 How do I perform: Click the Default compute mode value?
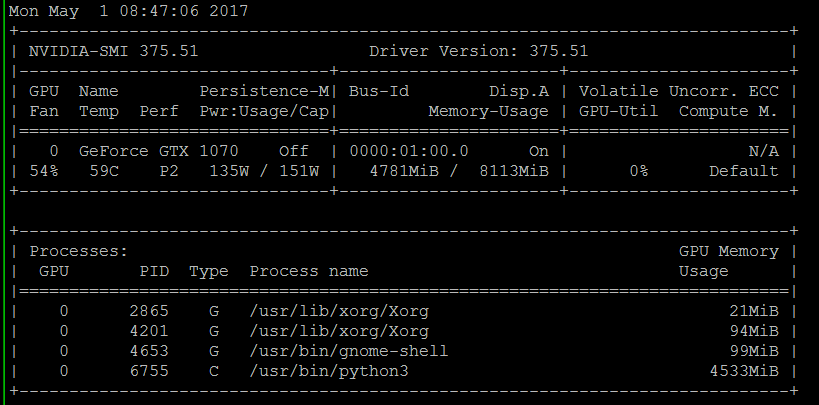click(x=743, y=171)
